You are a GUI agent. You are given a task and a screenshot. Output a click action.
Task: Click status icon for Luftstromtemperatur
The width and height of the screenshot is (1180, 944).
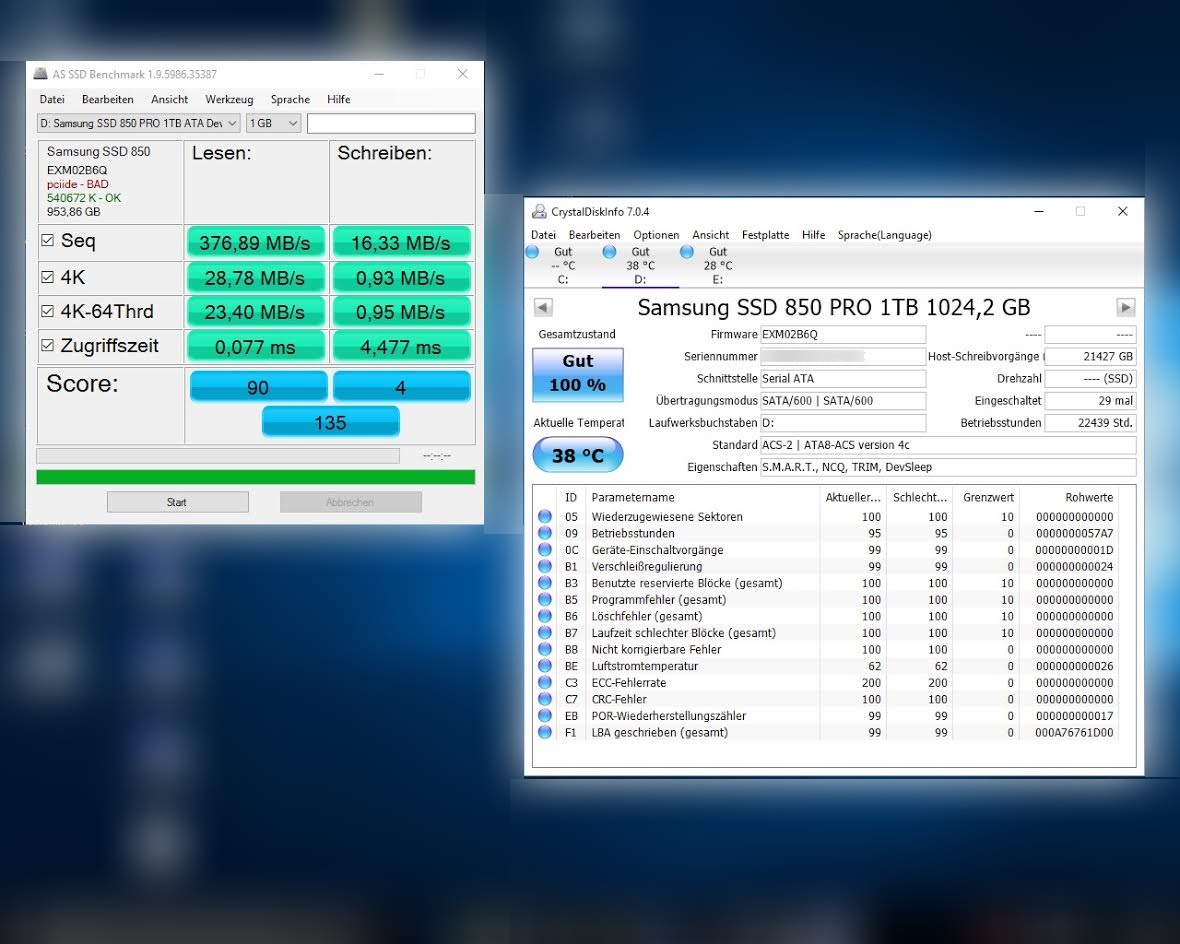tap(545, 665)
